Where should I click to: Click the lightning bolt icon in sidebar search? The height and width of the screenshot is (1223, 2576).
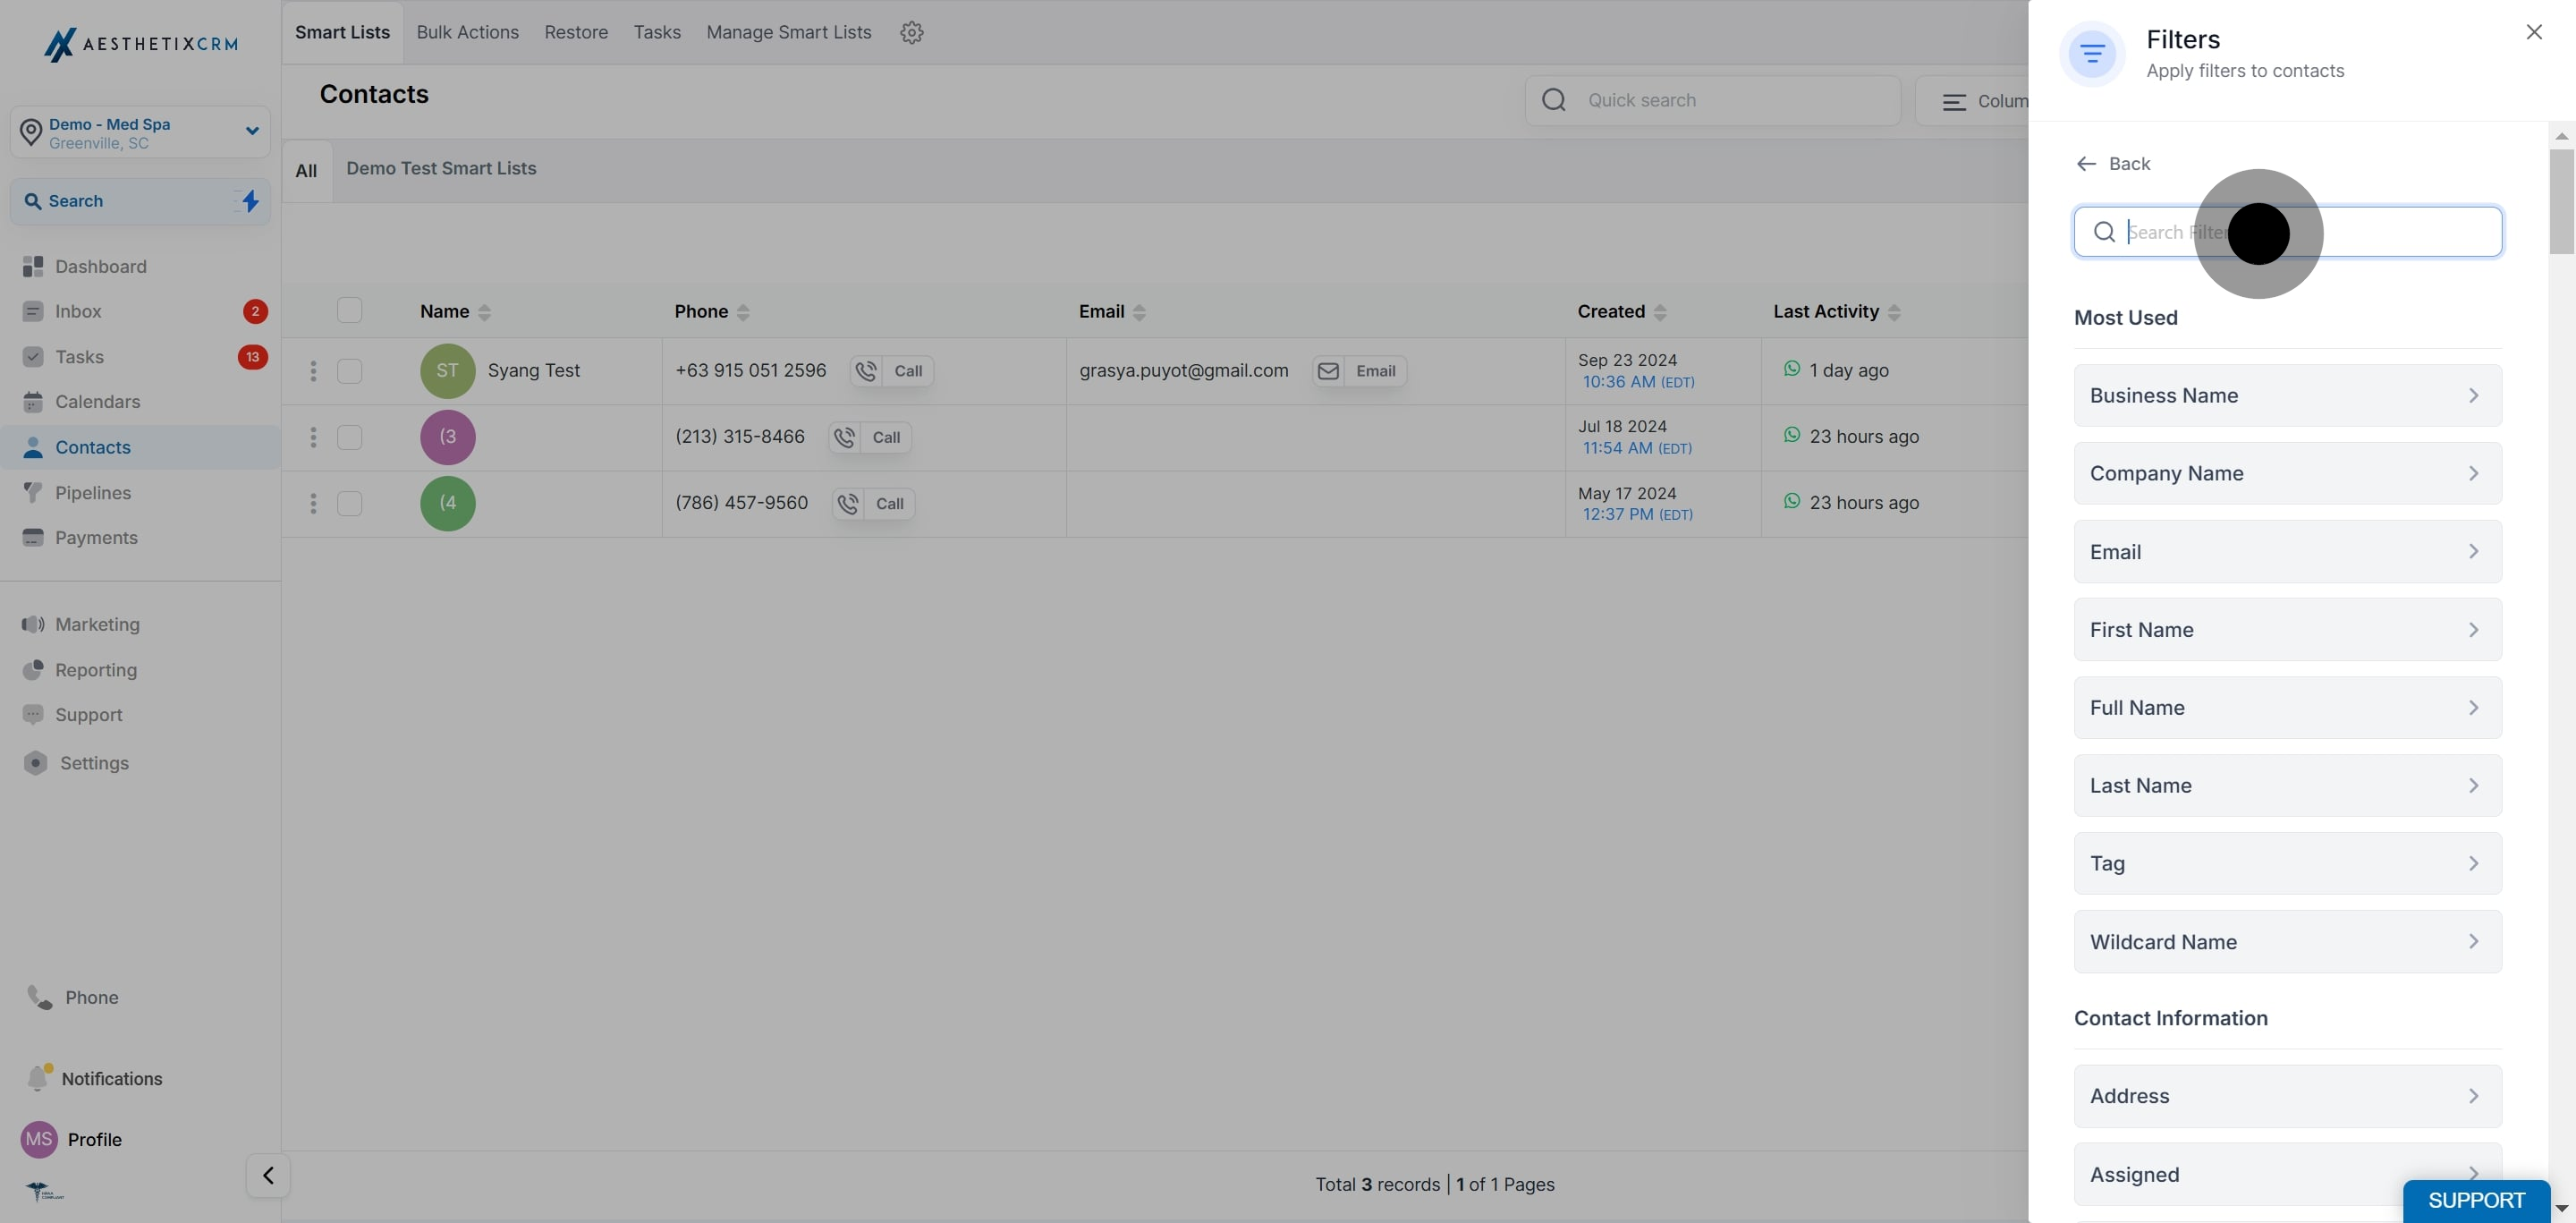250,201
